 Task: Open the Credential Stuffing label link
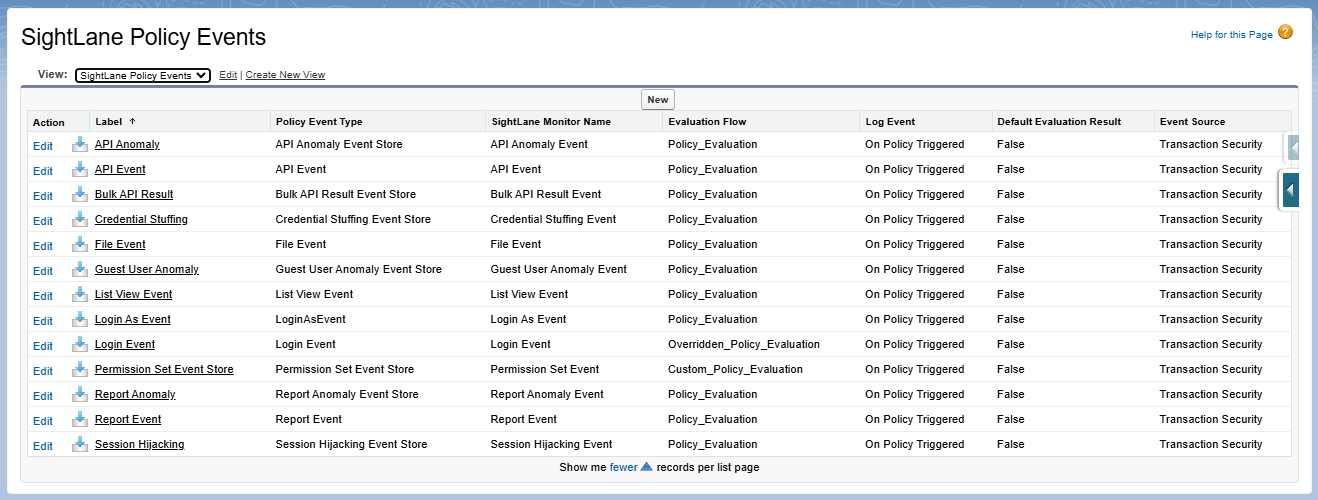pyautogui.click(x=141, y=219)
